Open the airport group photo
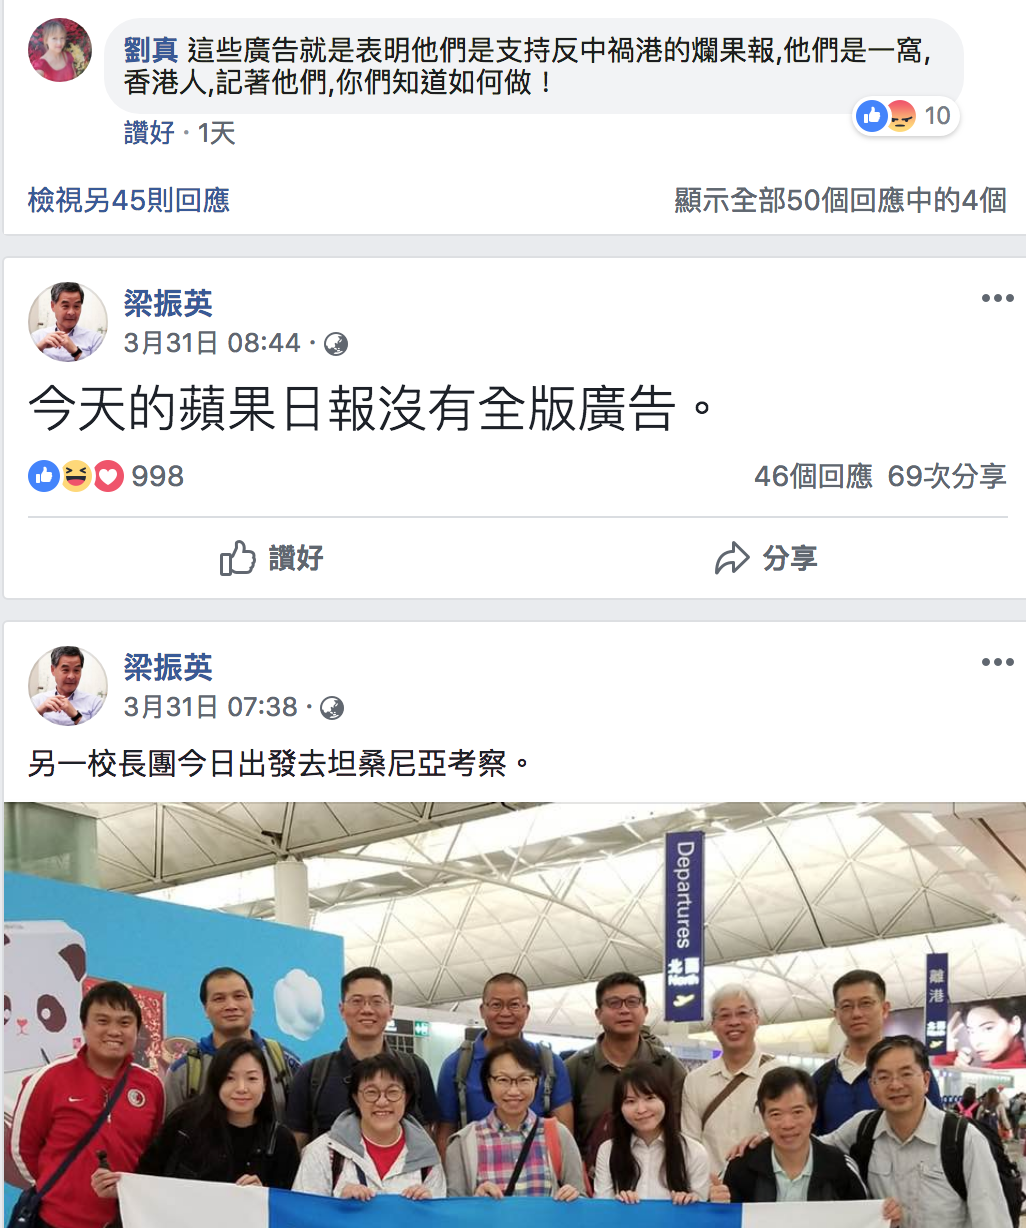Image resolution: width=1026 pixels, height=1228 pixels. point(515,1015)
